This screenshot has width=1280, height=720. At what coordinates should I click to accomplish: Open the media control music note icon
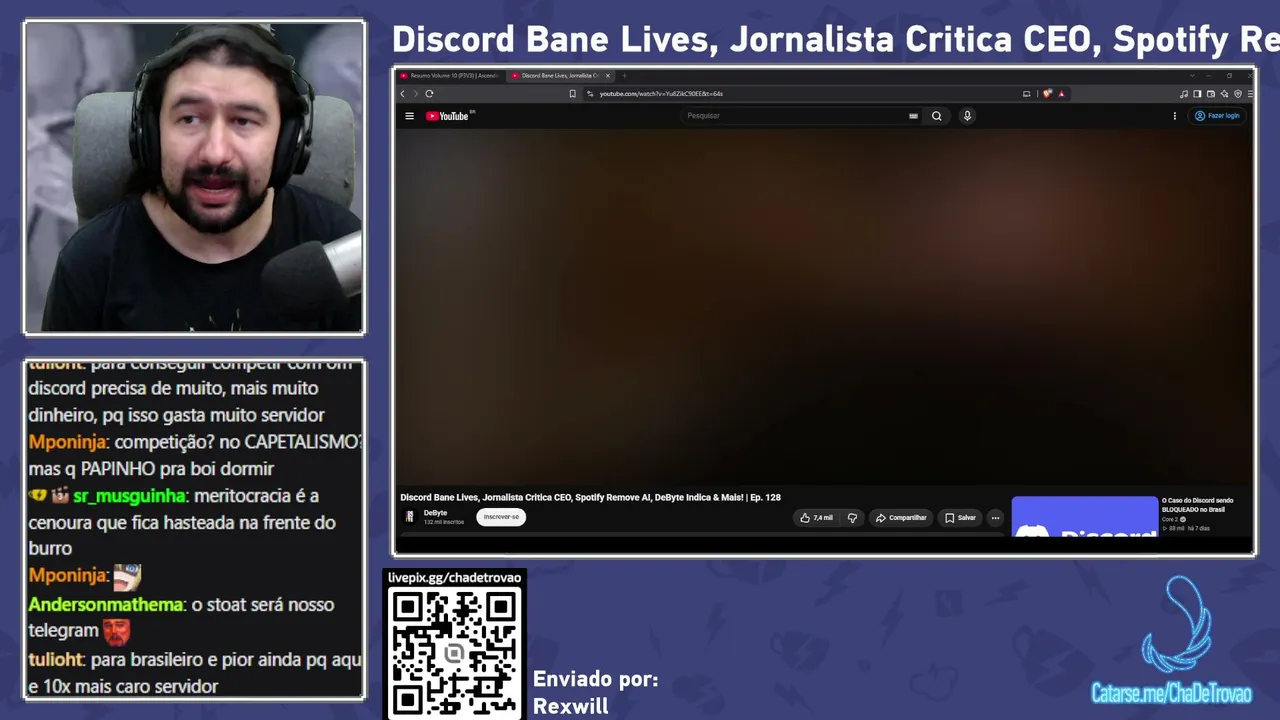(x=1184, y=94)
